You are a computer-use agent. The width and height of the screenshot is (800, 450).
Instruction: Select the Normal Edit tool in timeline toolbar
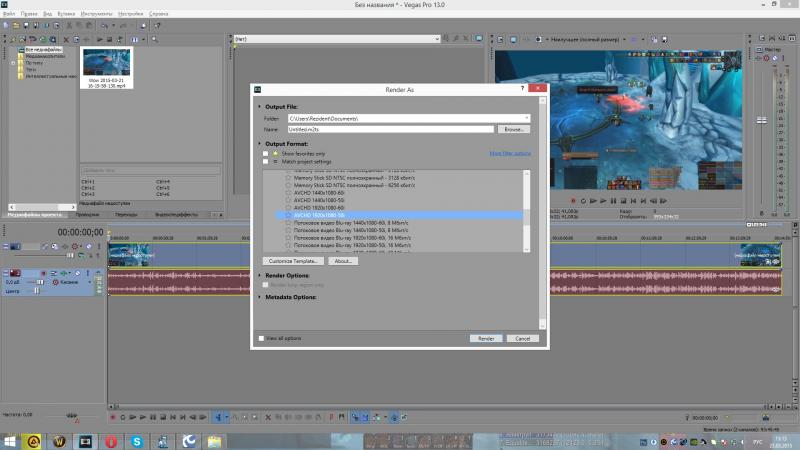pos(218,417)
